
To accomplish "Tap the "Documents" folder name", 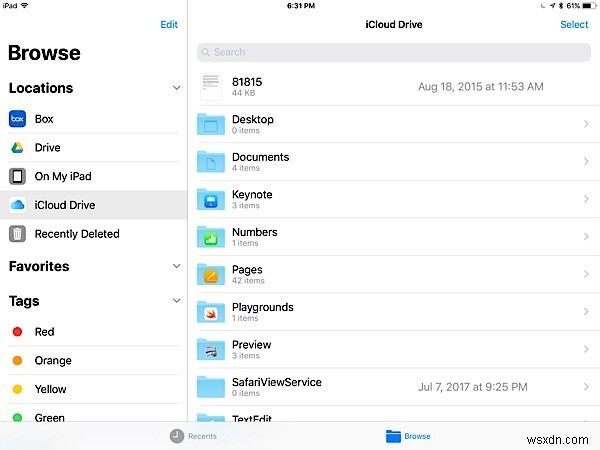I will 261,157.
